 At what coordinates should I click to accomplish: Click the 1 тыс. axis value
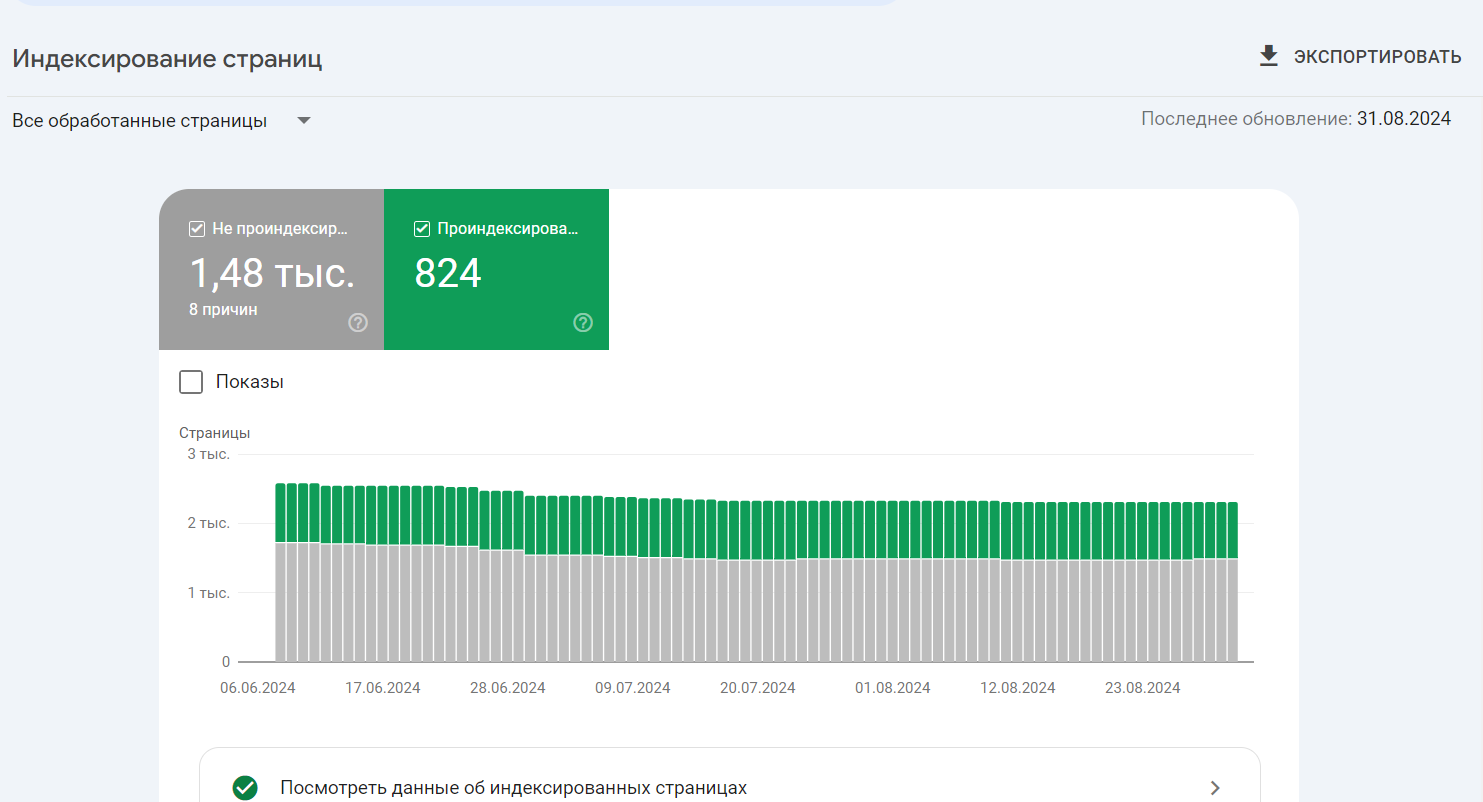208,593
